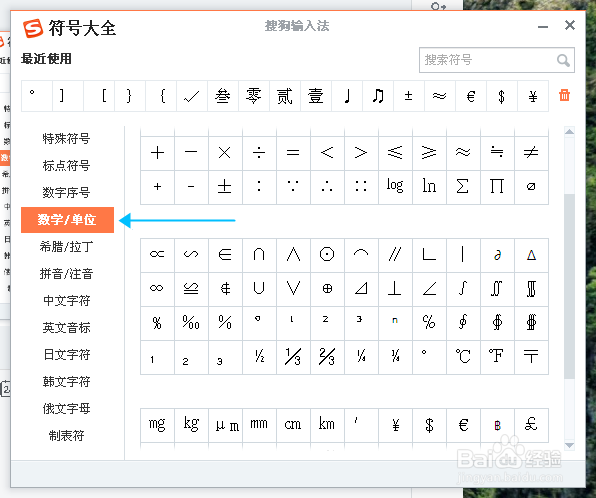The height and width of the screenshot is (498, 596).
Task: Insert the infinity symbol
Action: click(157, 289)
